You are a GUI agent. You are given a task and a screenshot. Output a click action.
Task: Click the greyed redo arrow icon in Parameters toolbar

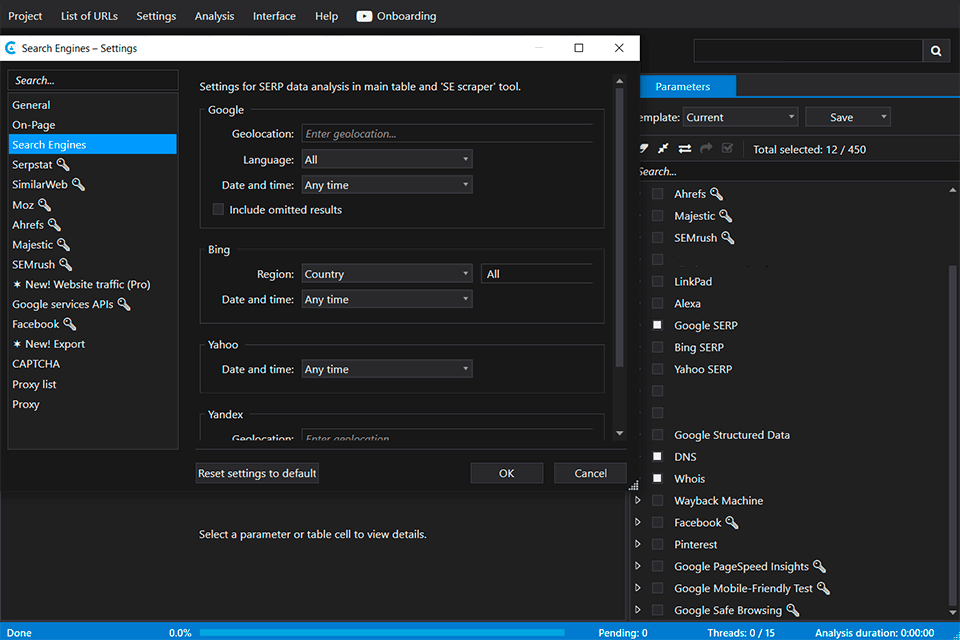pyautogui.click(x=706, y=149)
